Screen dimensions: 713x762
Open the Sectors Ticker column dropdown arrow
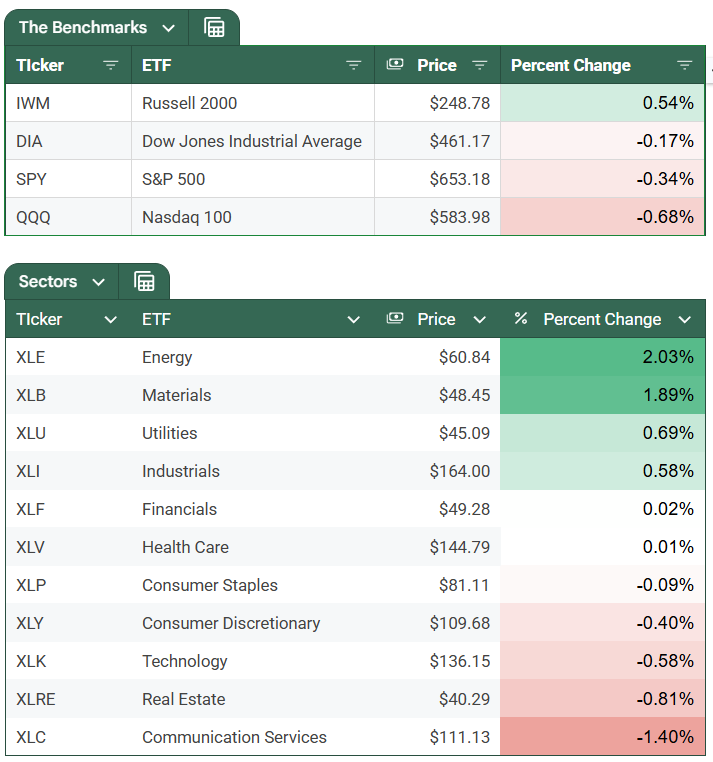click(110, 320)
